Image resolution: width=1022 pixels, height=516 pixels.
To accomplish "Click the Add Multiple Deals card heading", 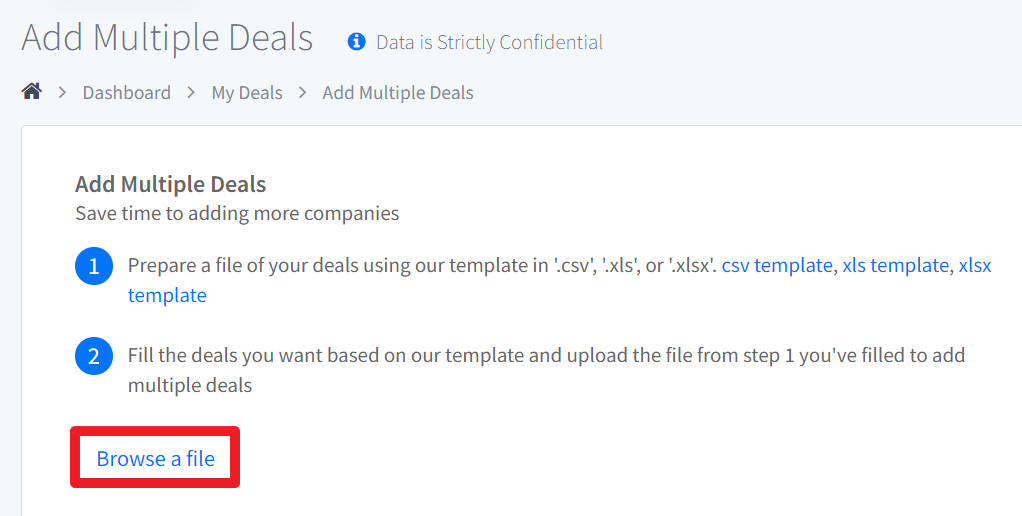I will [x=171, y=184].
